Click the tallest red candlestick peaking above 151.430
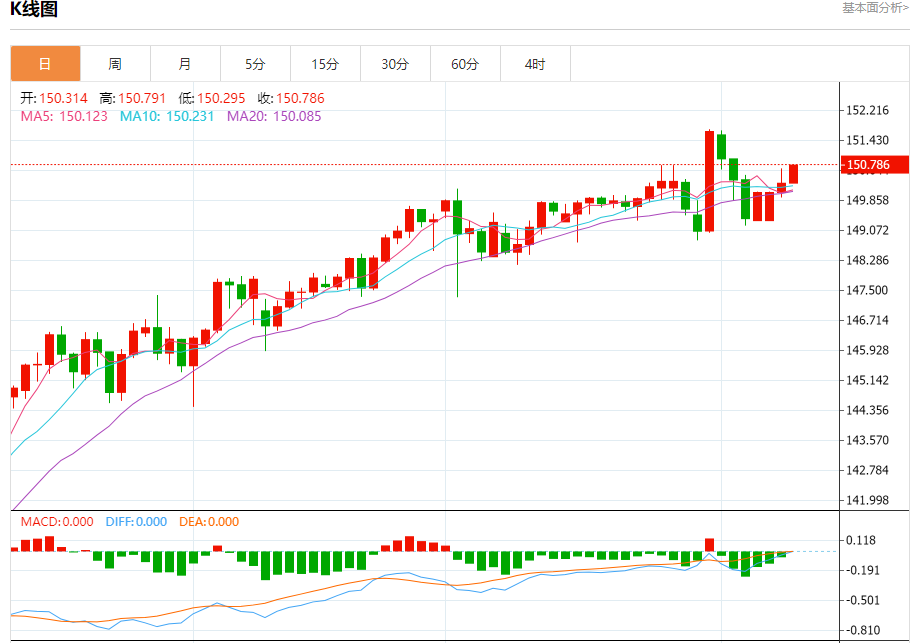The width and height of the screenshot is (918, 643). [x=710, y=181]
